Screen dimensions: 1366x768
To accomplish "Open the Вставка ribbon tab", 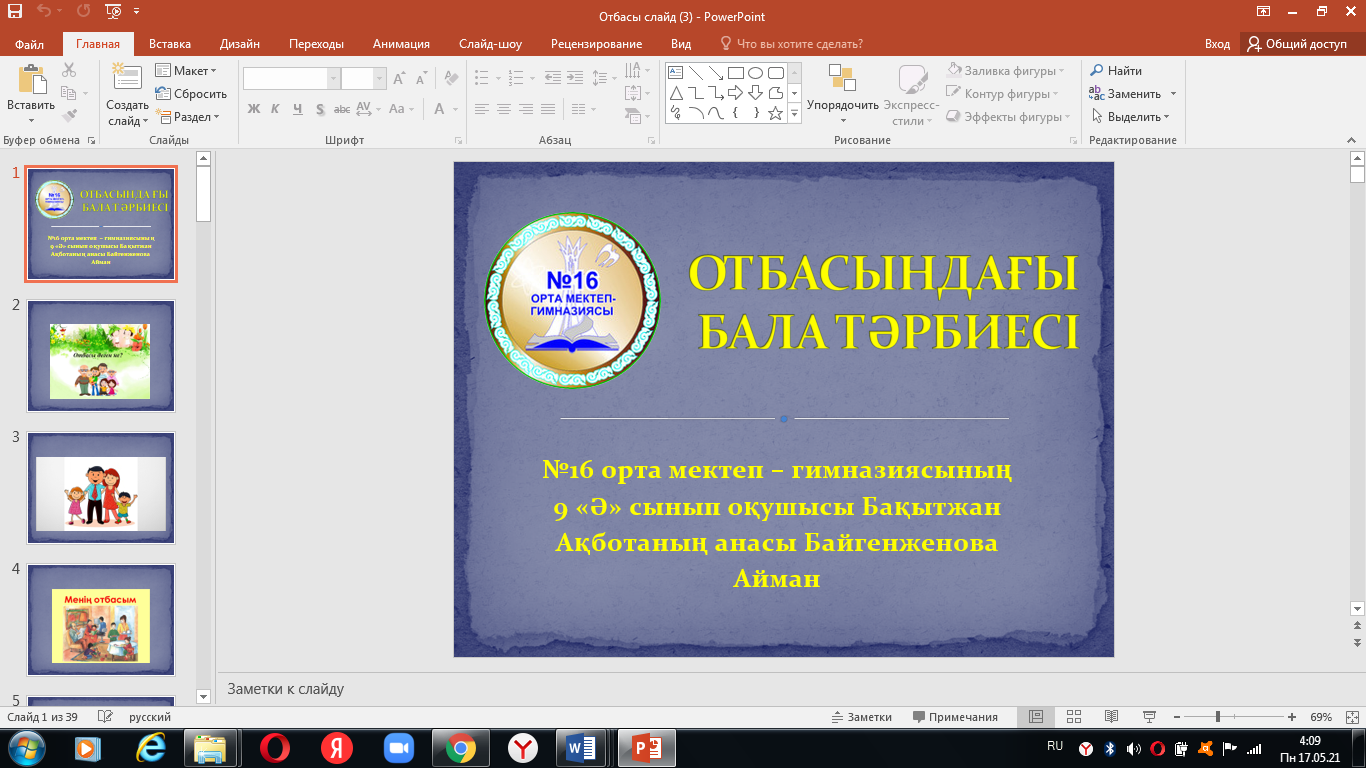I will (x=170, y=44).
